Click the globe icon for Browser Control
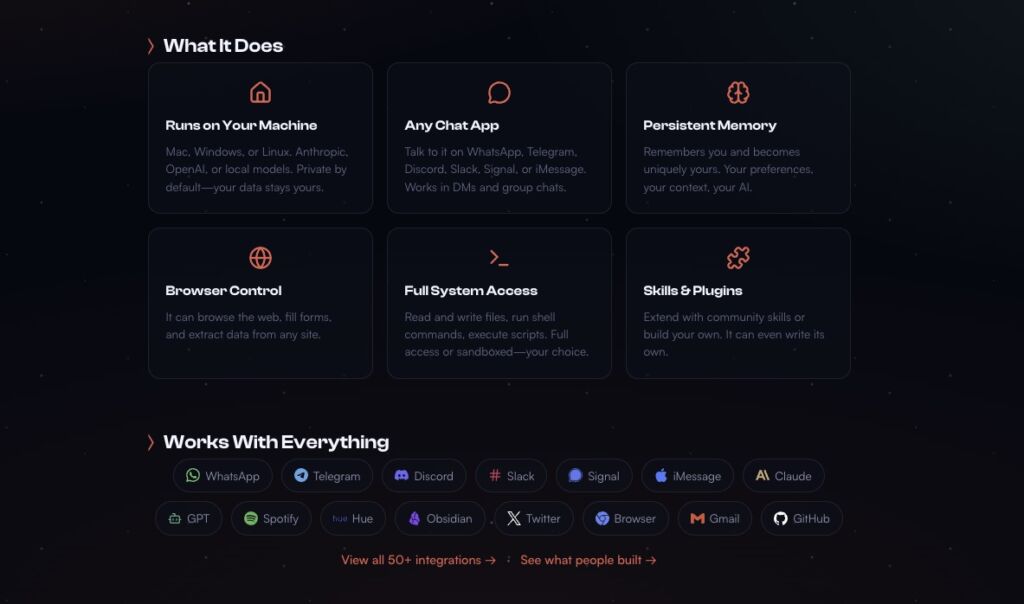 [x=260, y=258]
